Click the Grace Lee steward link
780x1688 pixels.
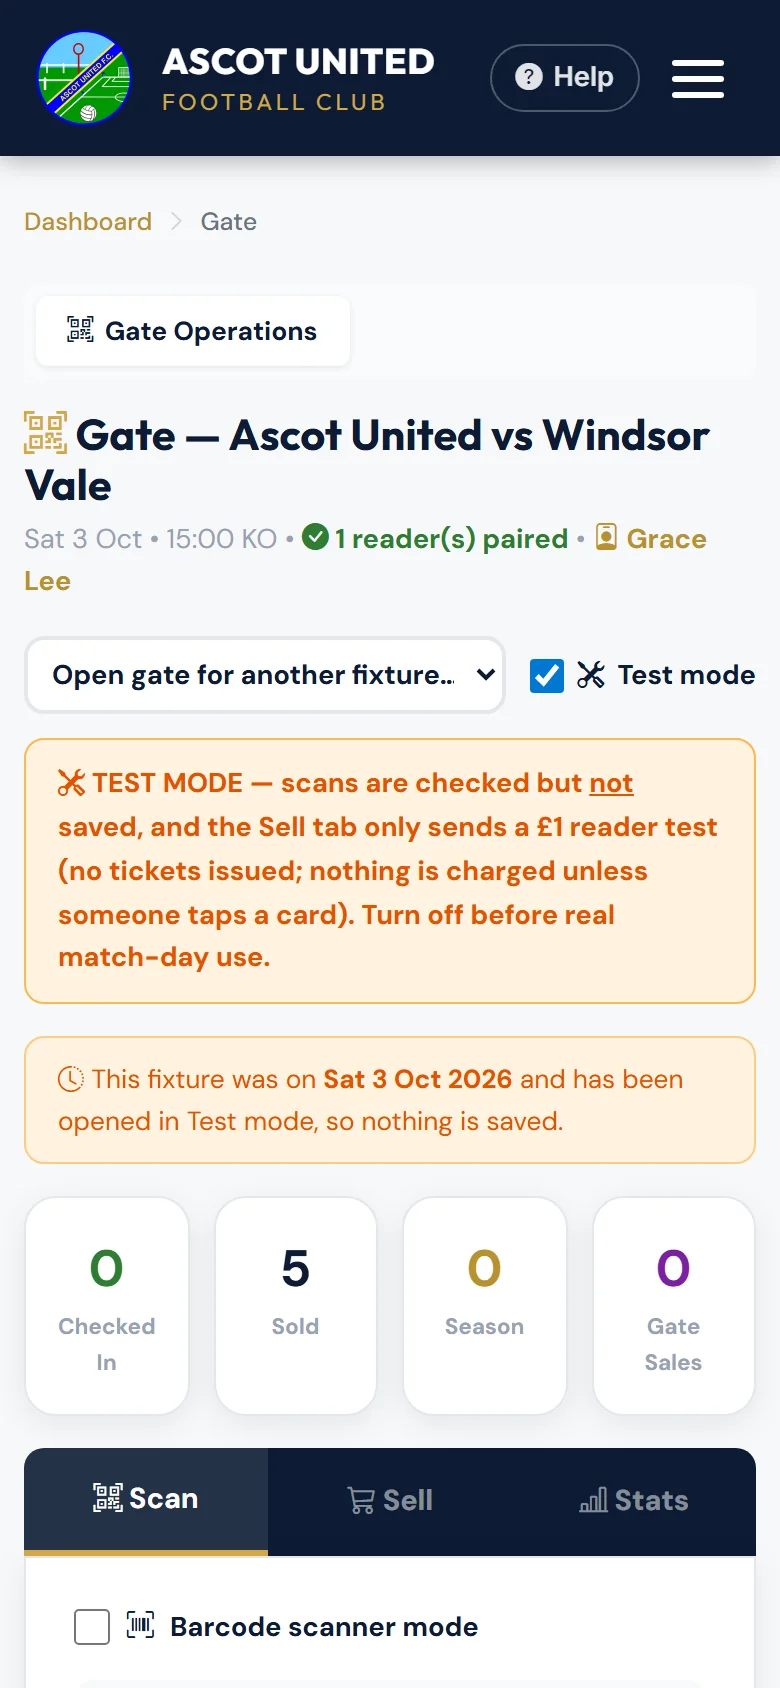pyautogui.click(x=365, y=559)
